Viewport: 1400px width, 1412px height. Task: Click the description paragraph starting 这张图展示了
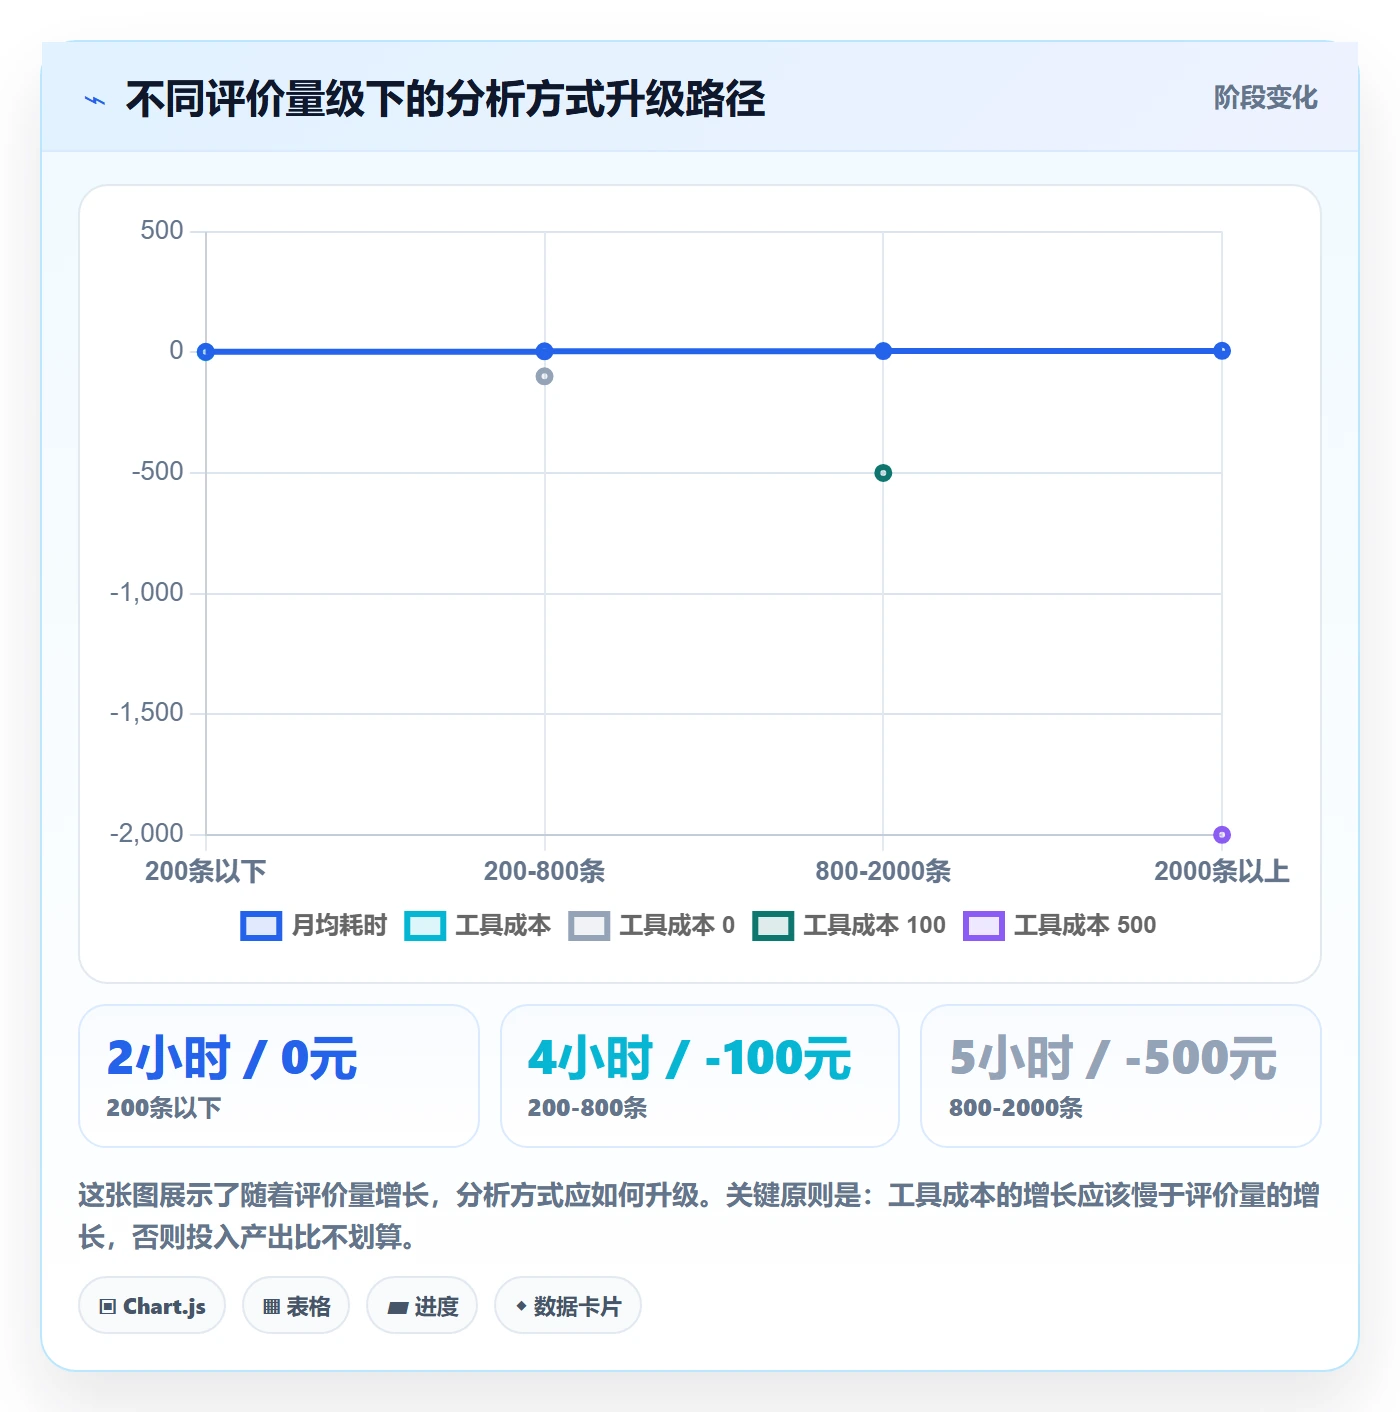point(699,1216)
